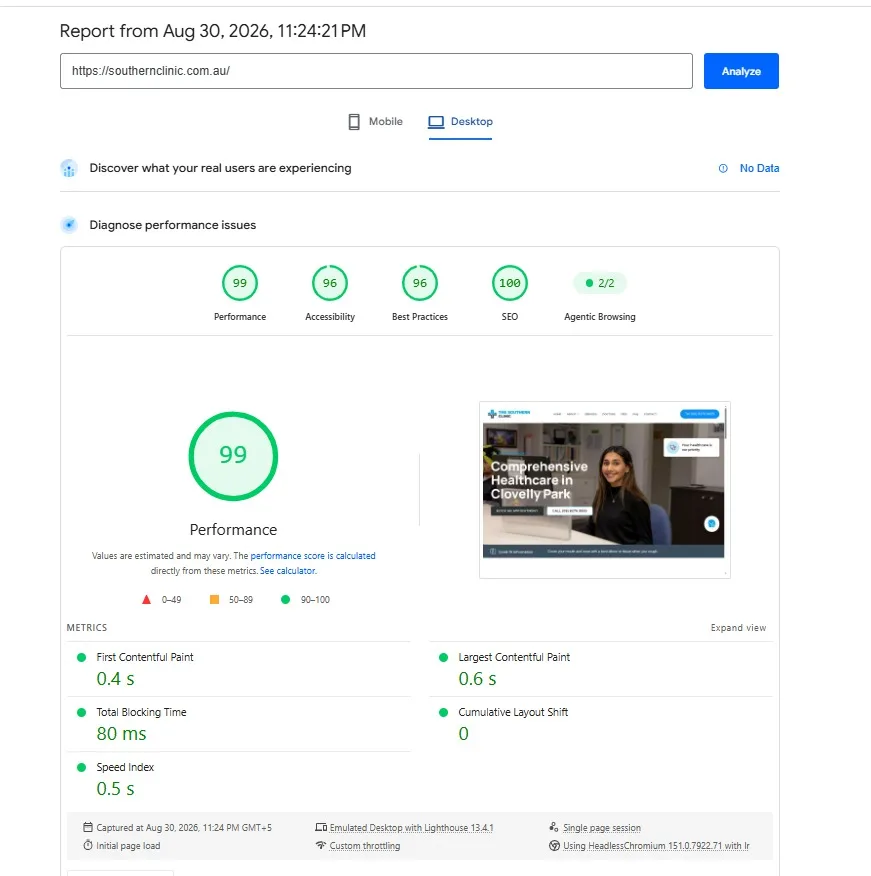The width and height of the screenshot is (871, 876).
Task: Click the Report from Aug 30 heading
Action: coord(213,31)
